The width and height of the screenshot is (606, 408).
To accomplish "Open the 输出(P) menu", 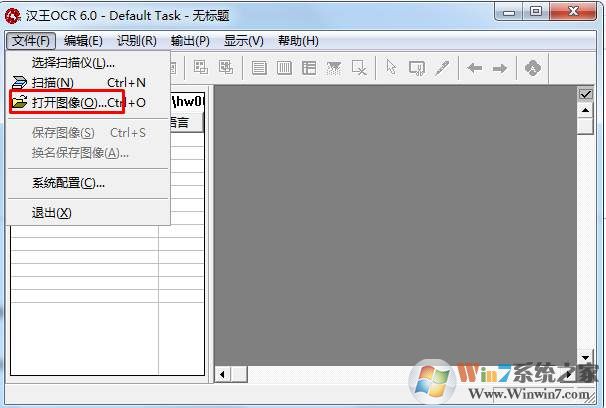I will (x=190, y=41).
